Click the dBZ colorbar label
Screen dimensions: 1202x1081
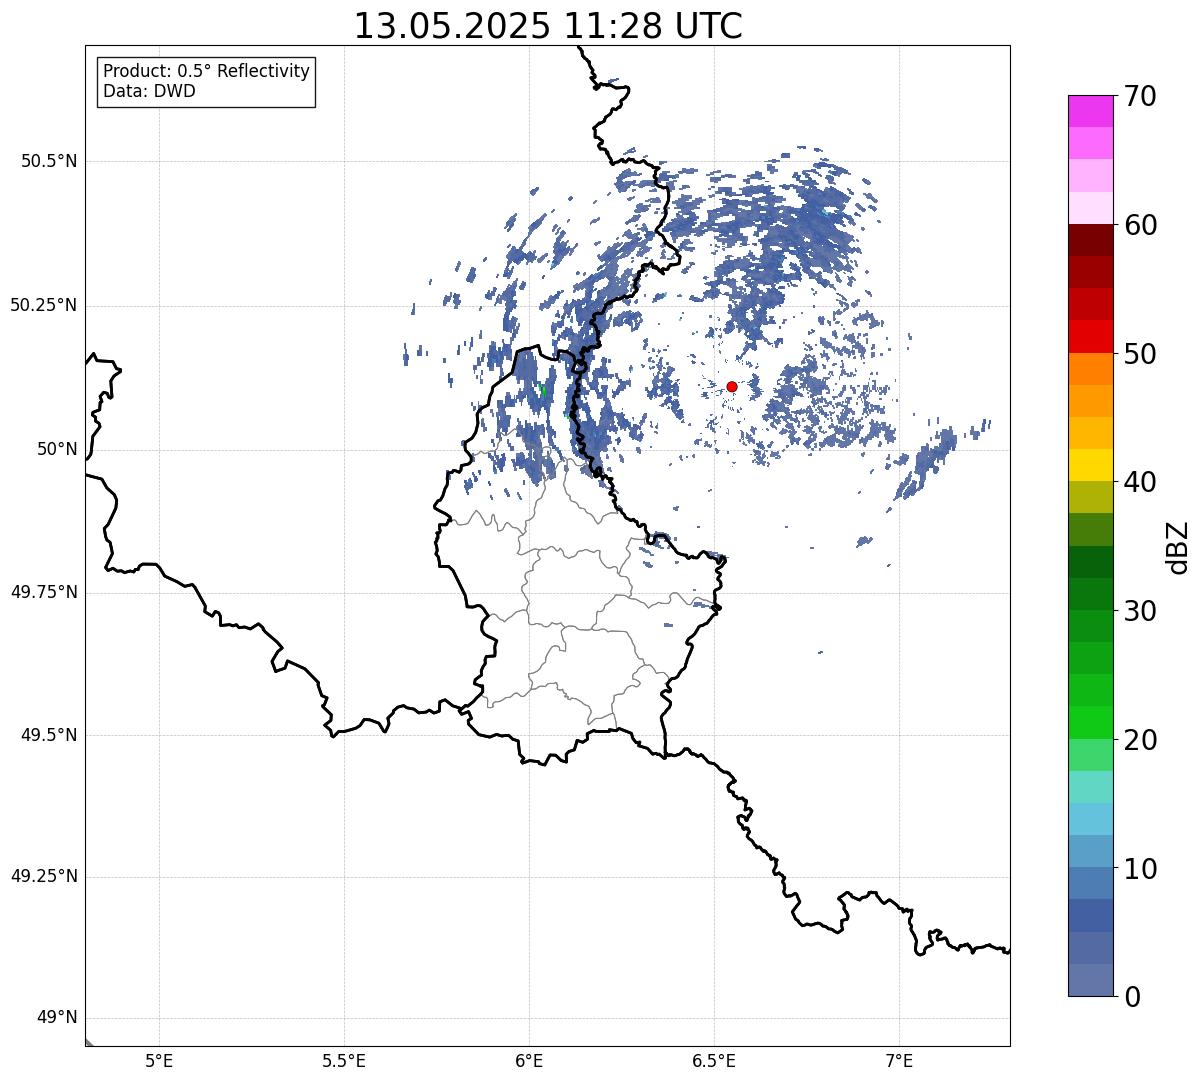[1178, 546]
